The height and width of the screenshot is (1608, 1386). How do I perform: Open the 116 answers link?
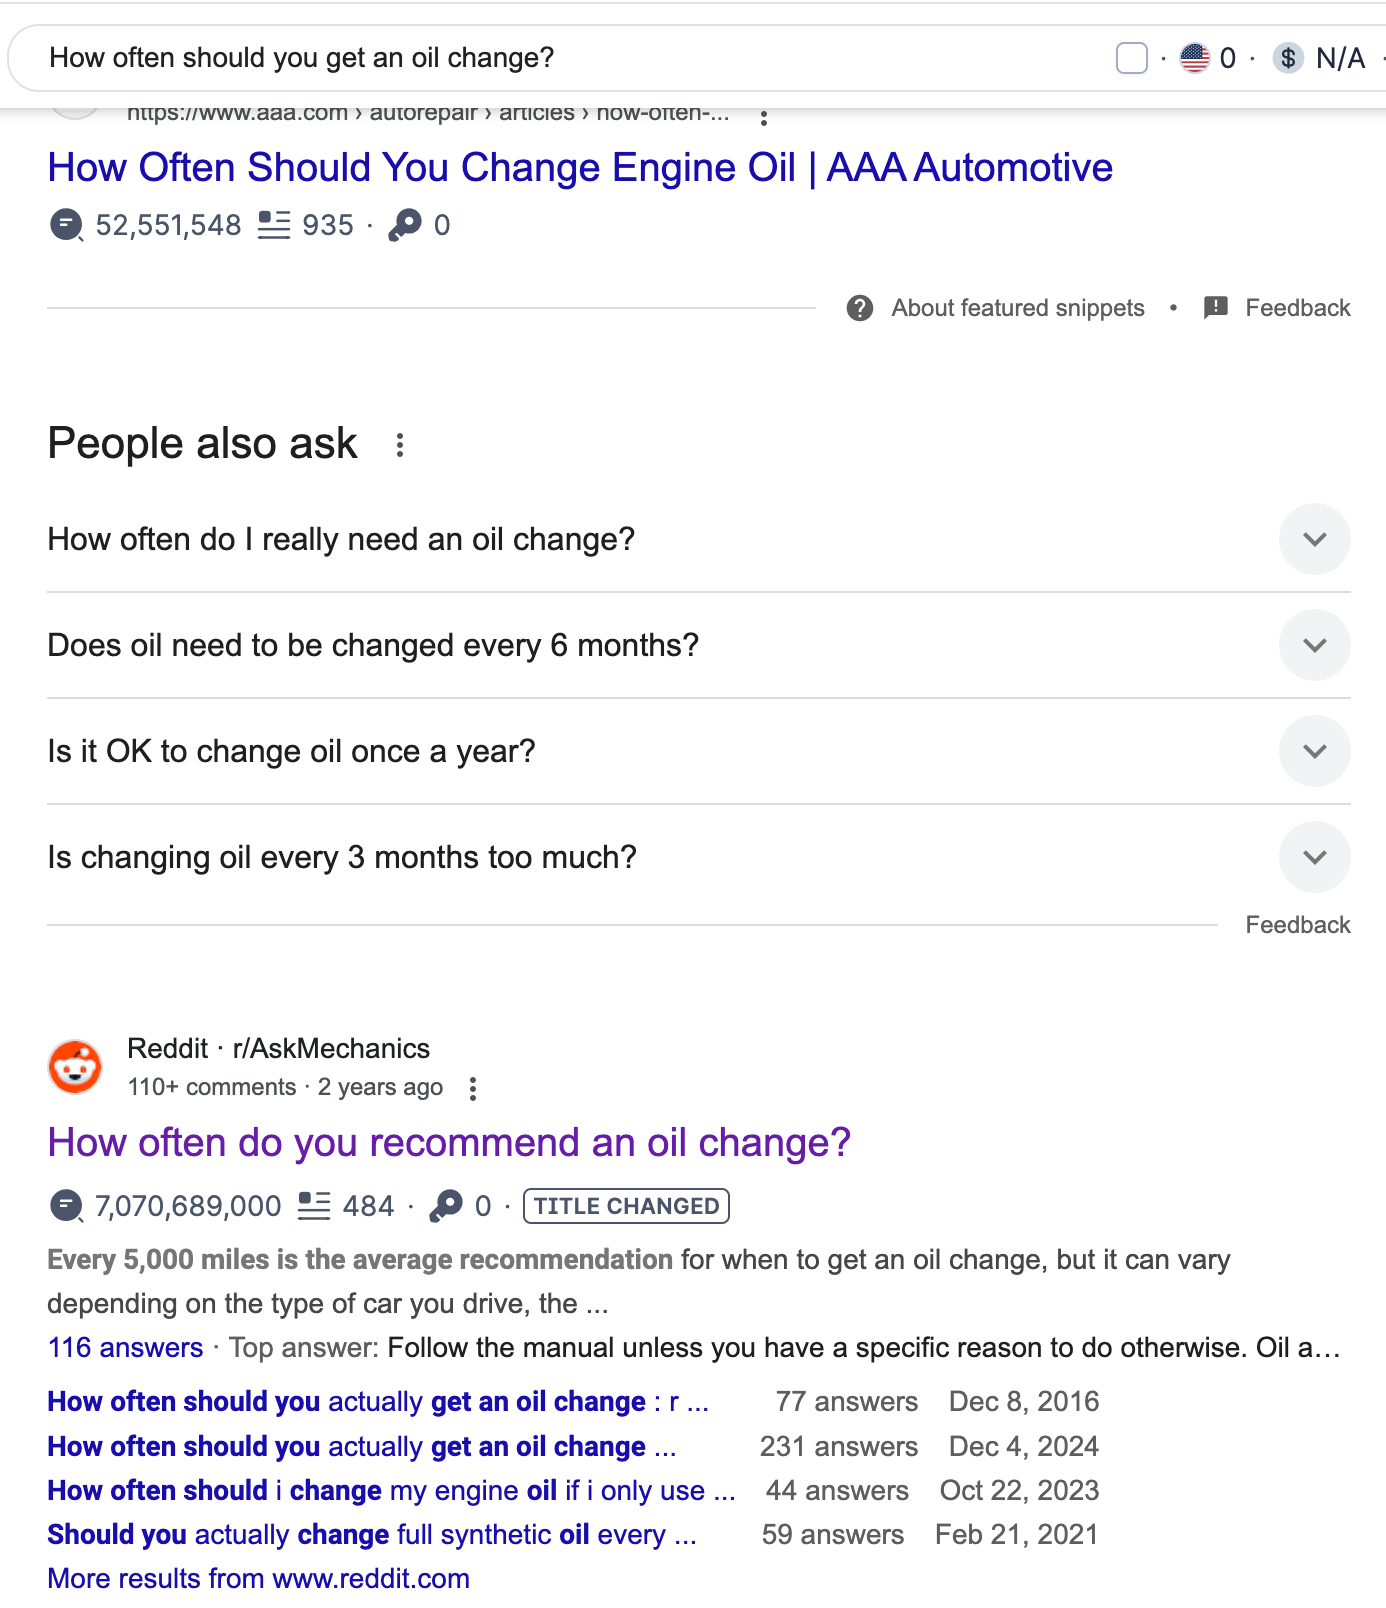click(125, 1347)
